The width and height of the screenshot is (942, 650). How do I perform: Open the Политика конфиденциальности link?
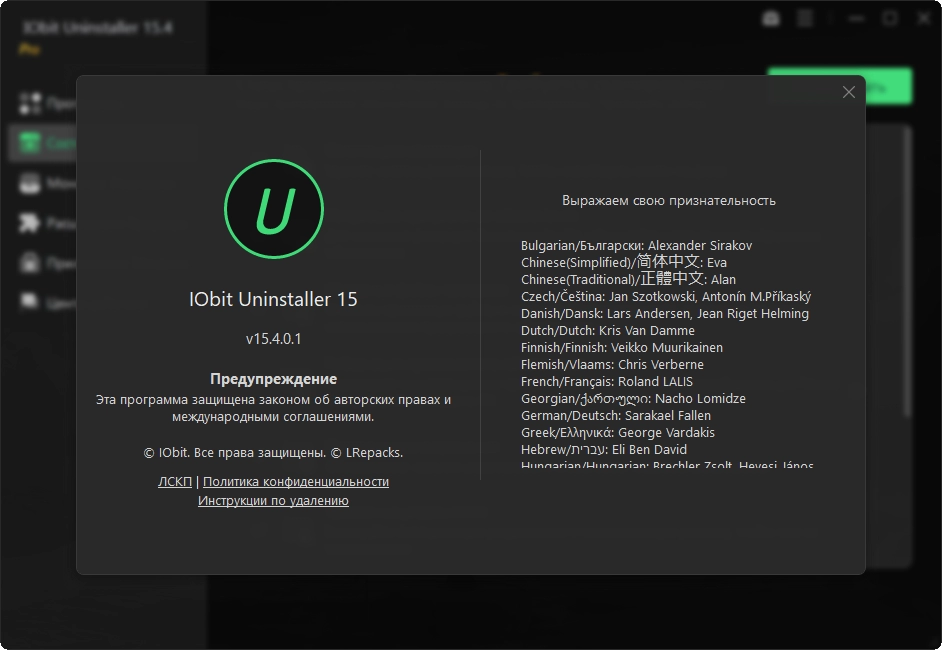pyautogui.click(x=296, y=481)
